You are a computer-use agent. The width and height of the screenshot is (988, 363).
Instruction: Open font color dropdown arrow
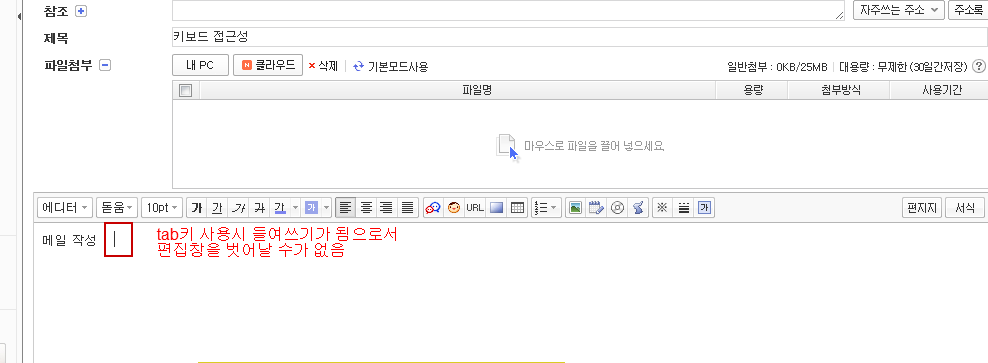[296, 207]
